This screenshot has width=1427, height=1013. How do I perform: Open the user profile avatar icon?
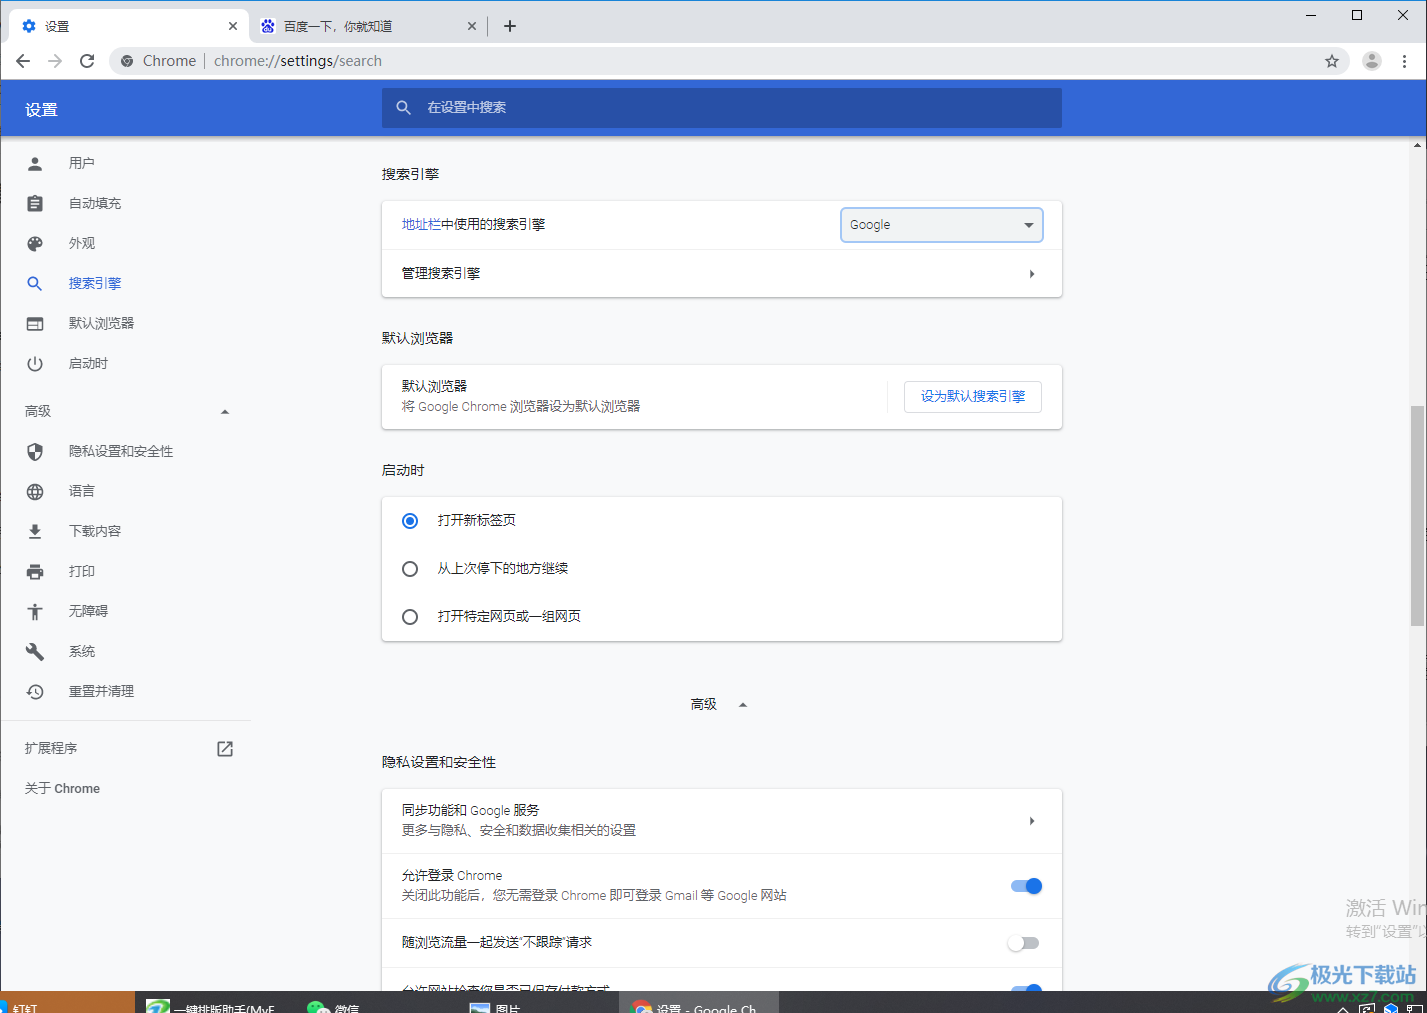coord(1372,61)
